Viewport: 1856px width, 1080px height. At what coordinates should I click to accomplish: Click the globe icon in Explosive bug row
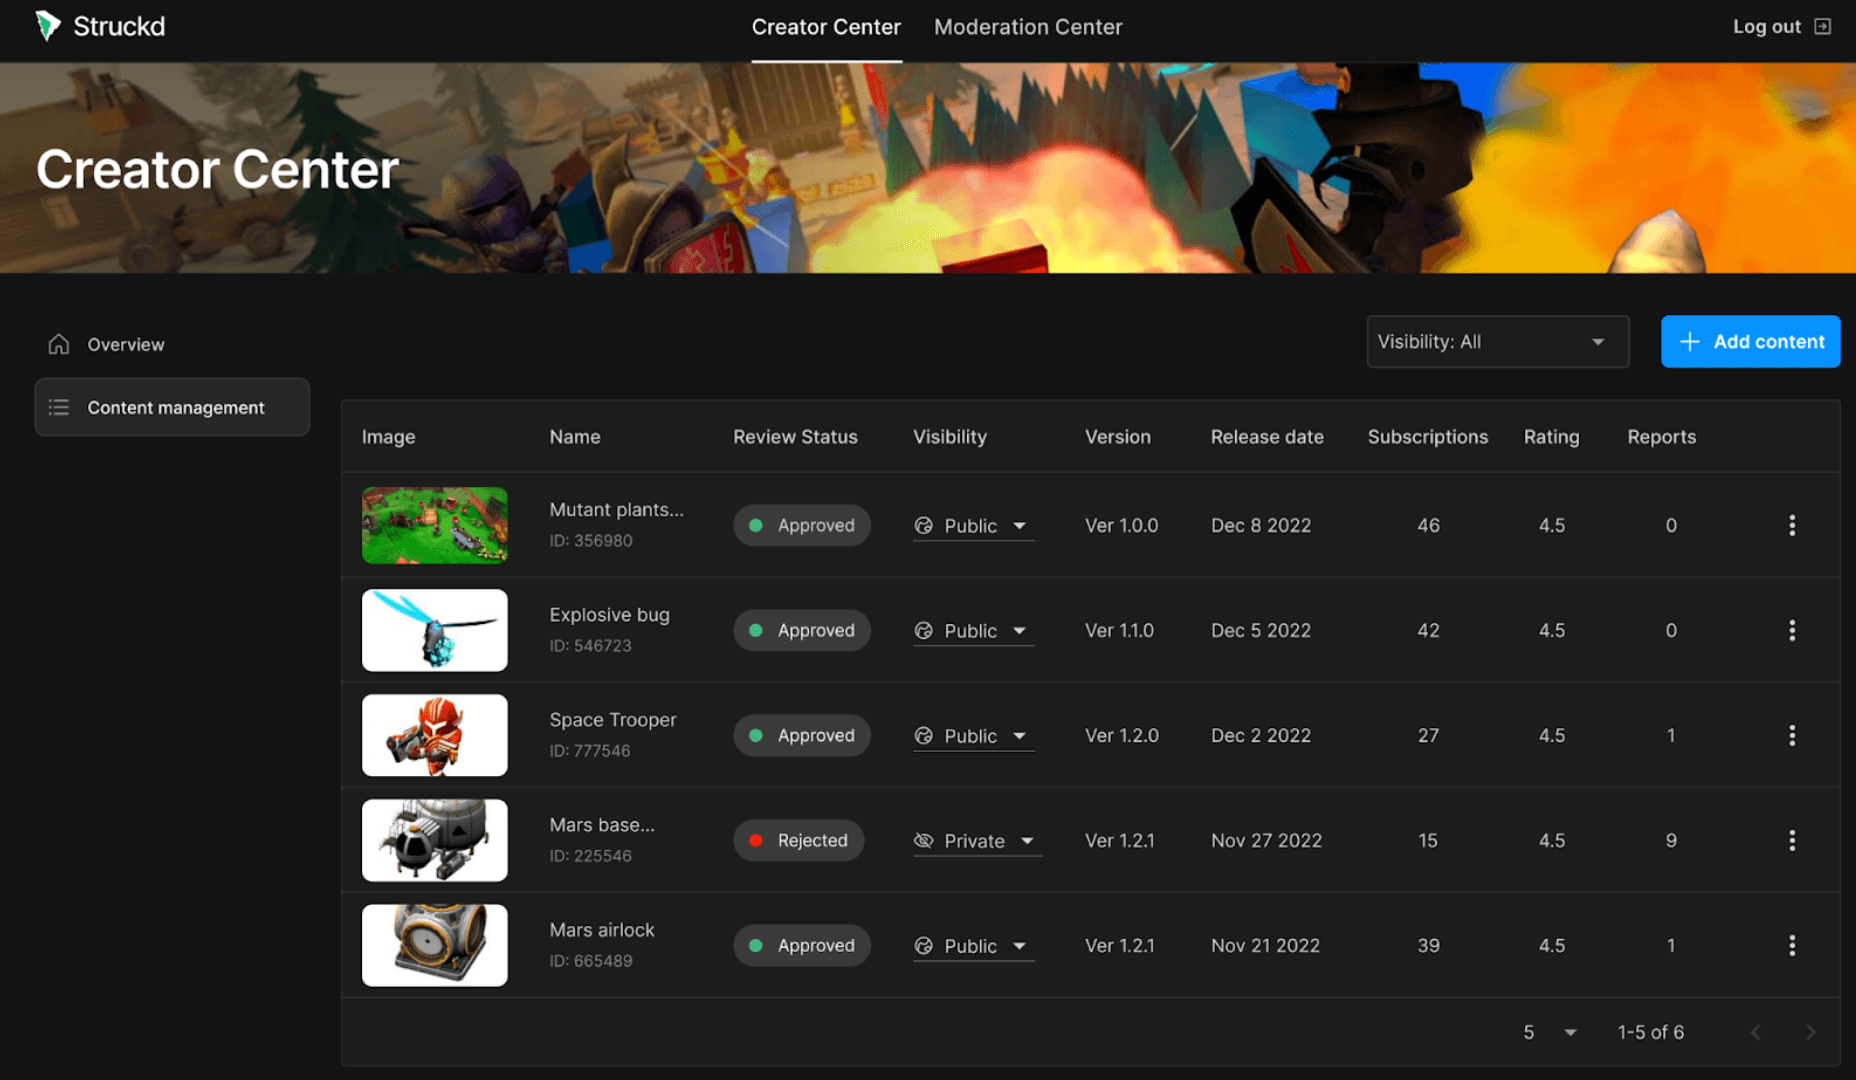coord(924,631)
